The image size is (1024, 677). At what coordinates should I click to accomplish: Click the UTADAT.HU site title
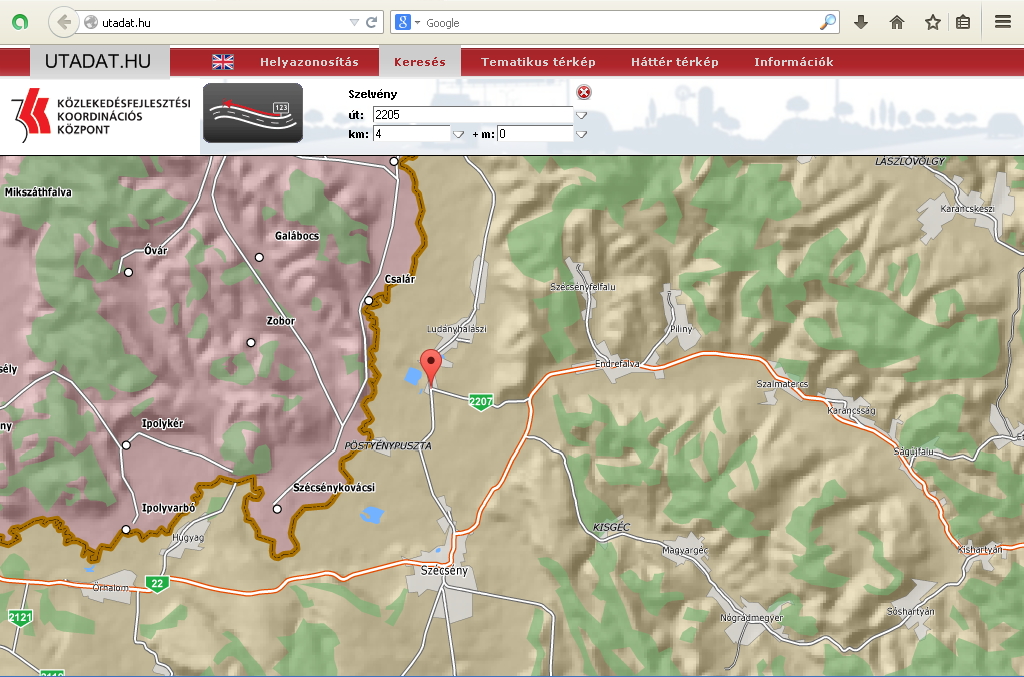point(98,62)
